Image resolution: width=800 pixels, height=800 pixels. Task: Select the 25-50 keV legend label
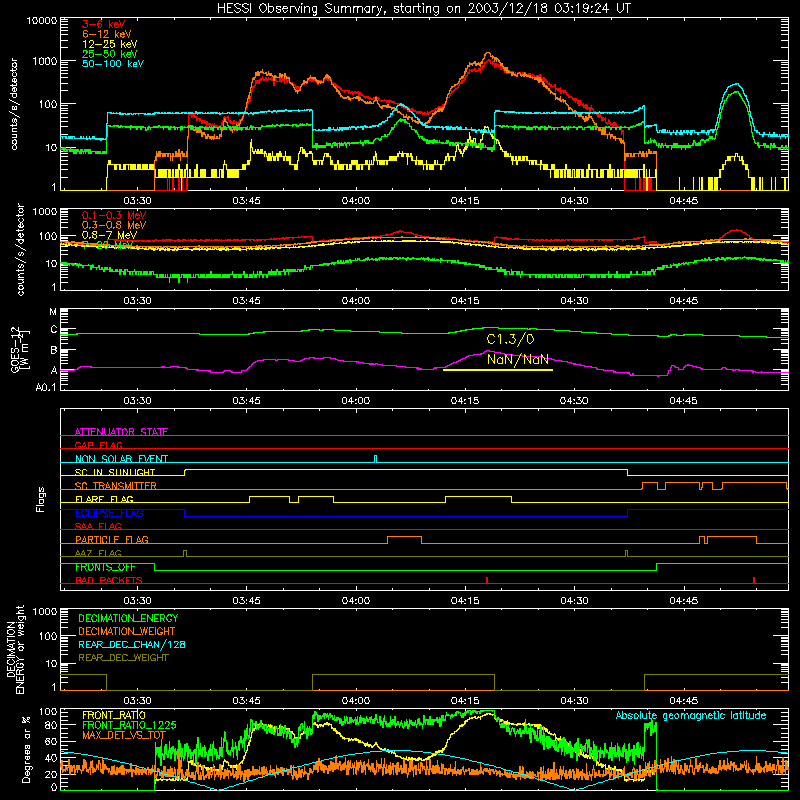coord(109,54)
